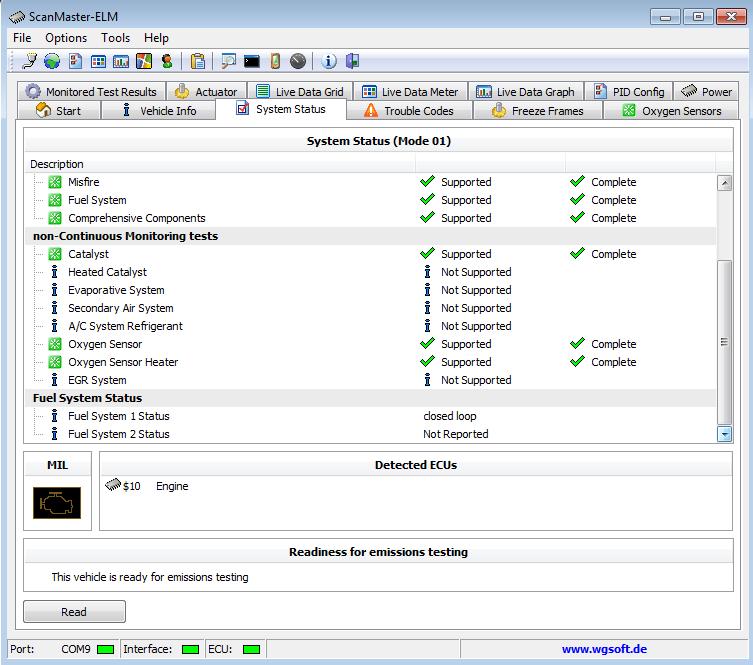Image resolution: width=753 pixels, height=665 pixels.
Task: Click the clipboard report toolbar icon
Action: pyautogui.click(x=198, y=61)
